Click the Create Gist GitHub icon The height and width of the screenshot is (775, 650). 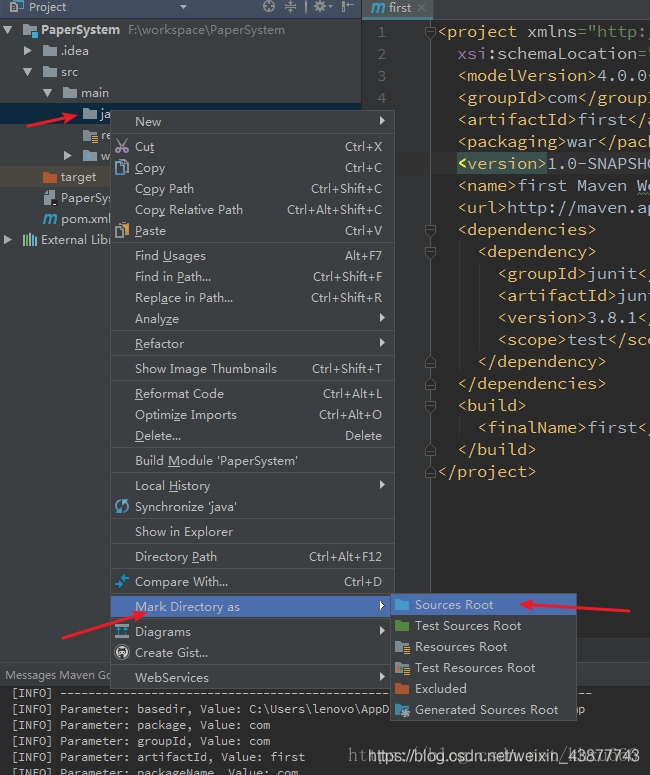[122, 652]
